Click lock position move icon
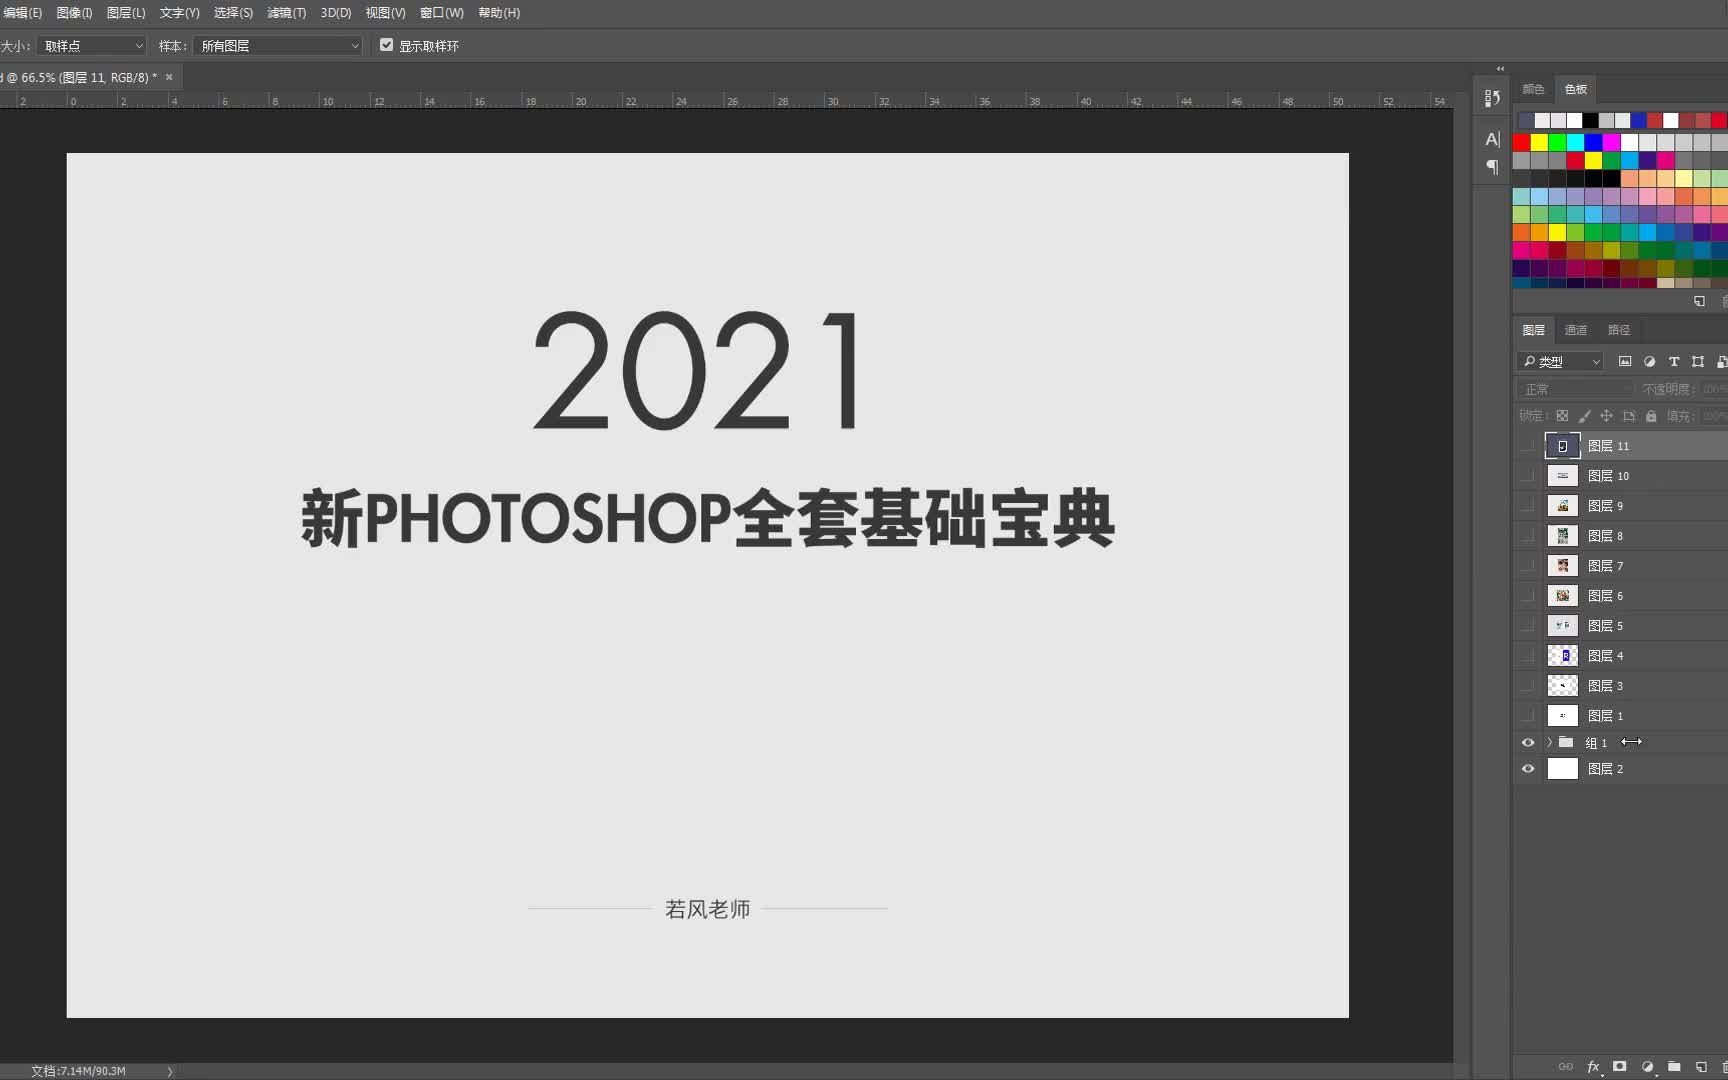Viewport: 1728px width, 1080px height. click(1606, 416)
